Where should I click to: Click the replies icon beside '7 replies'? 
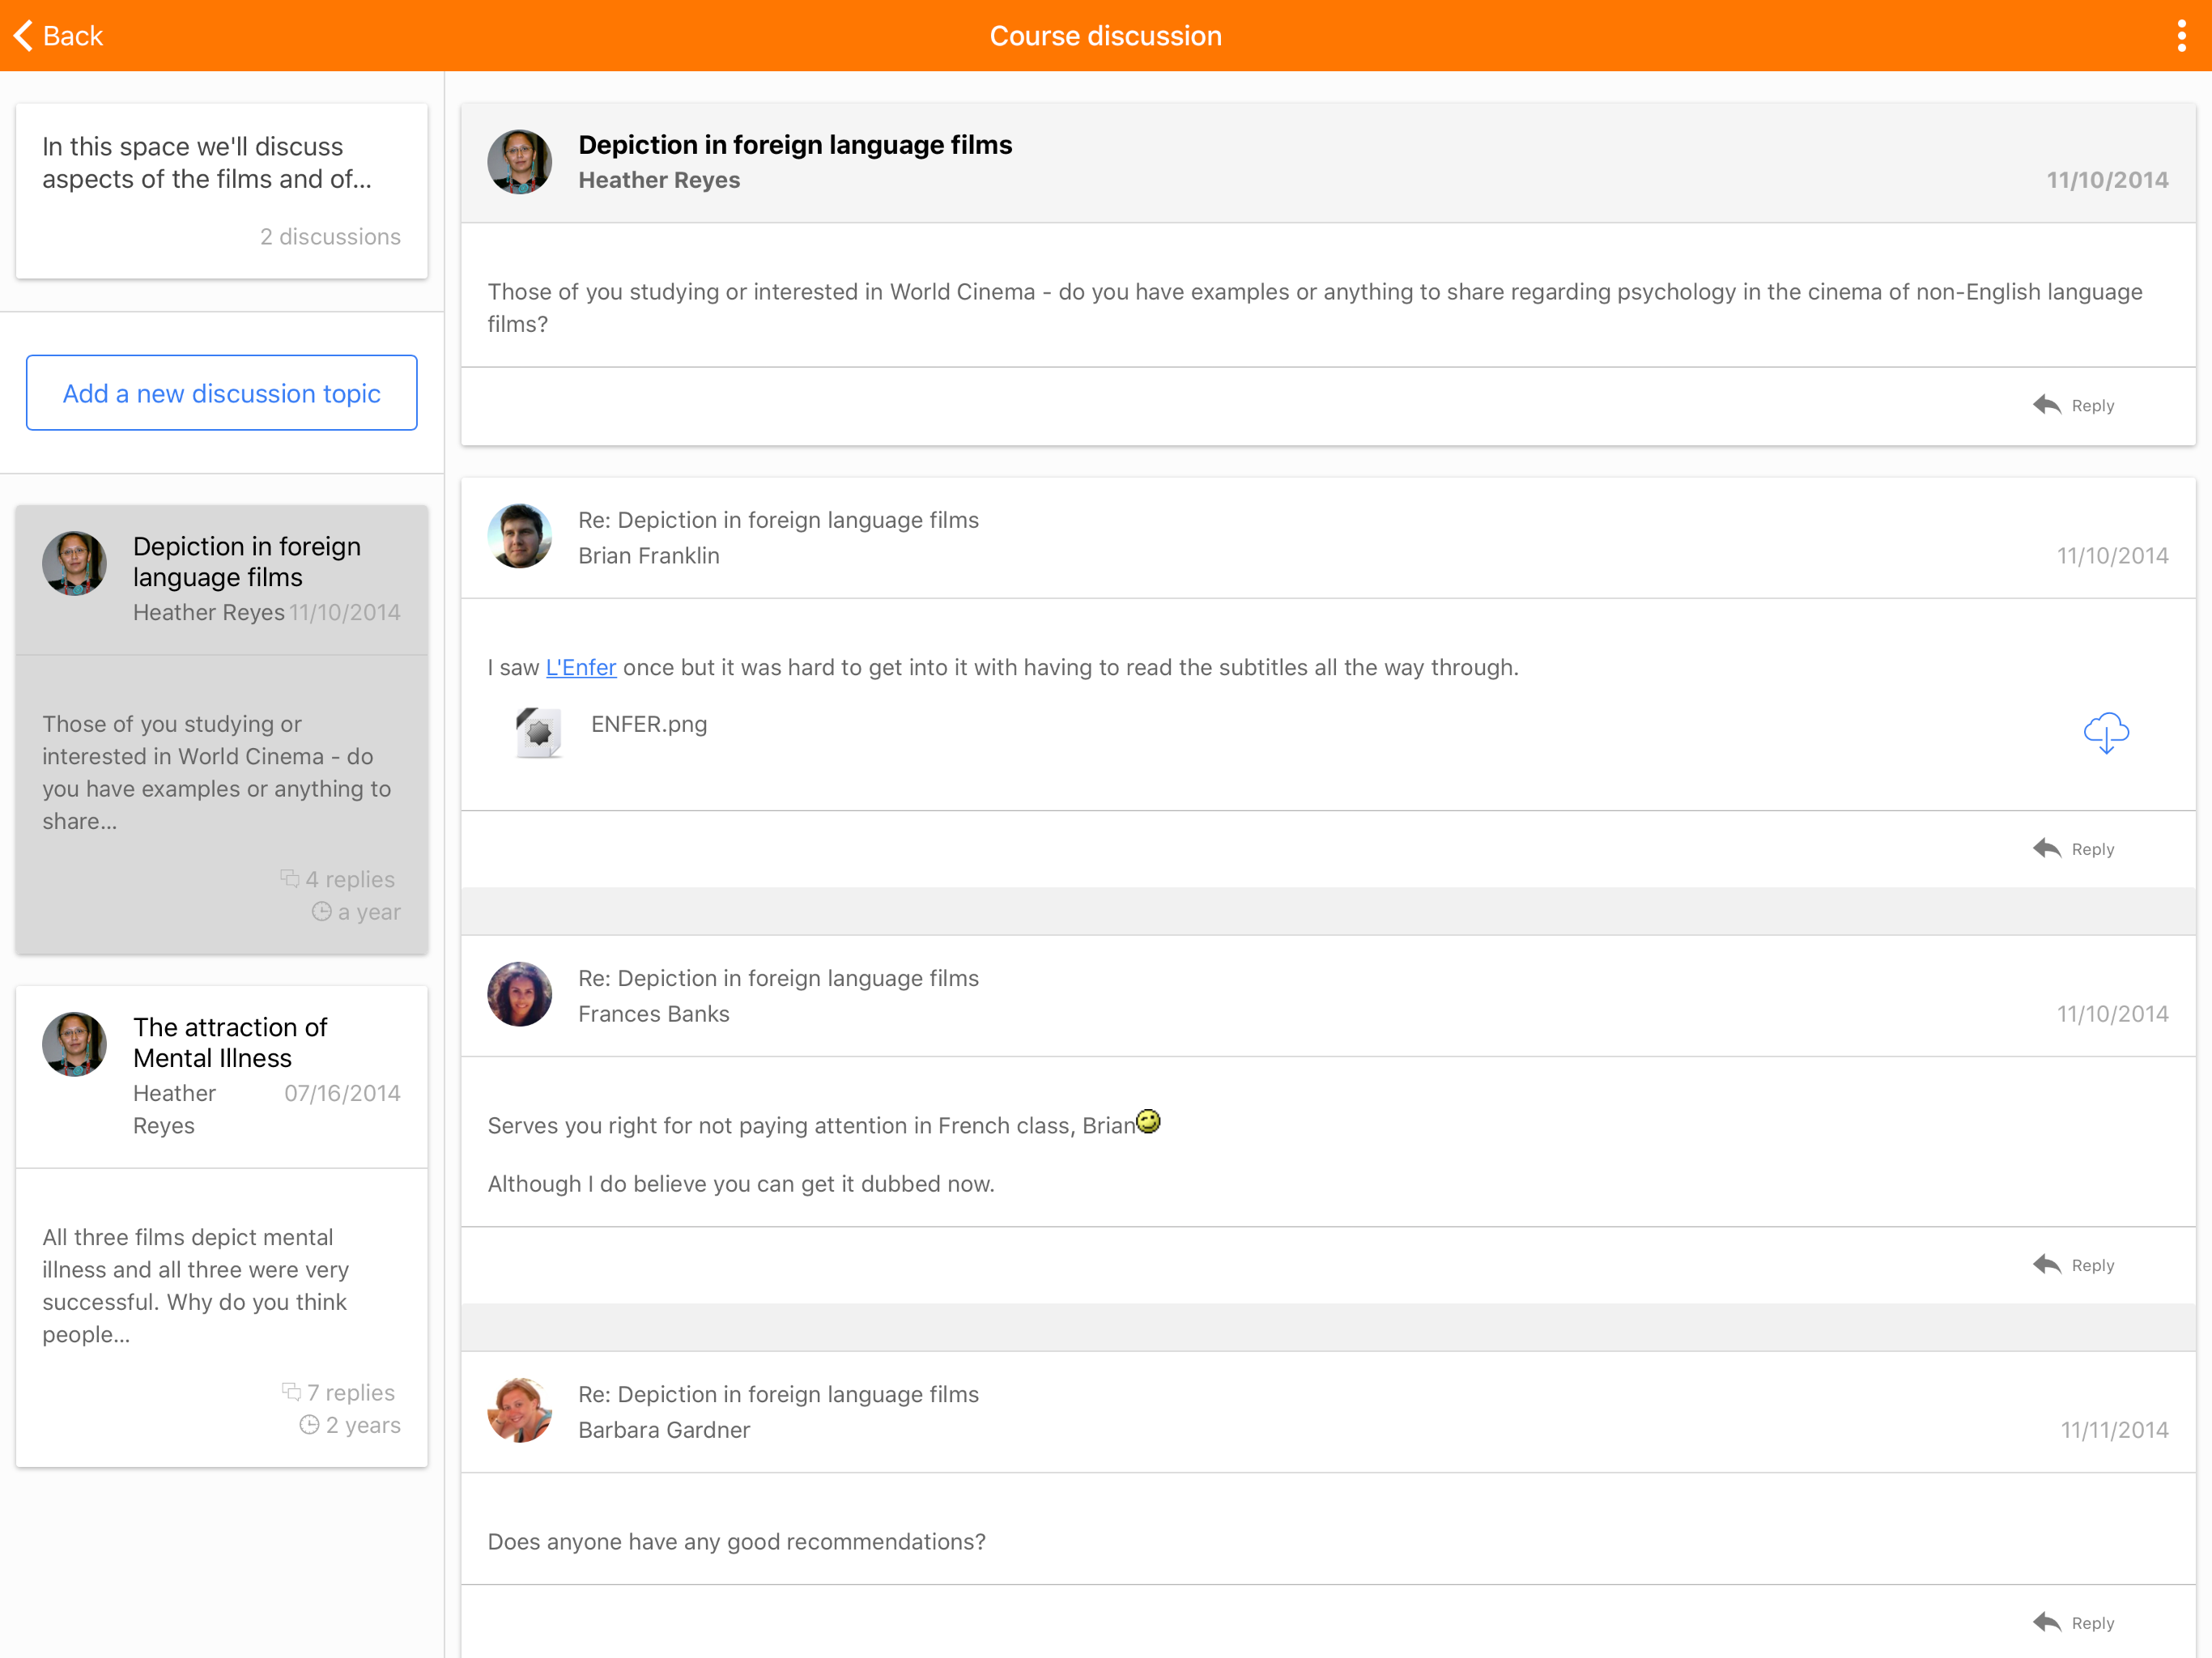click(291, 1392)
